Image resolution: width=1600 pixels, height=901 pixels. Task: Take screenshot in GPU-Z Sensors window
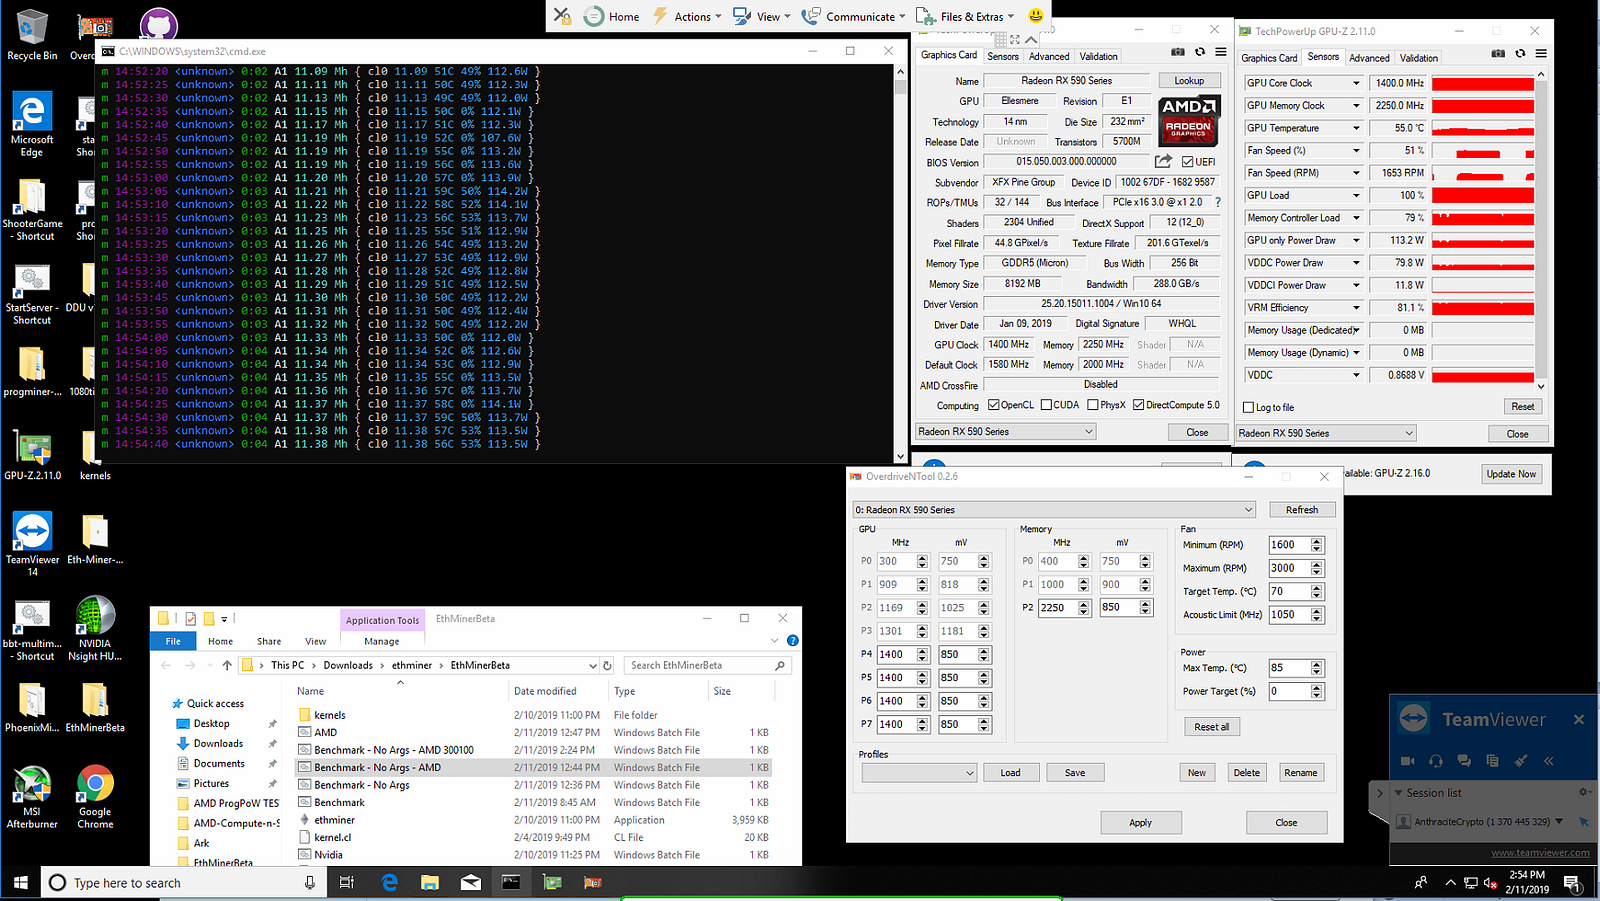point(1498,54)
